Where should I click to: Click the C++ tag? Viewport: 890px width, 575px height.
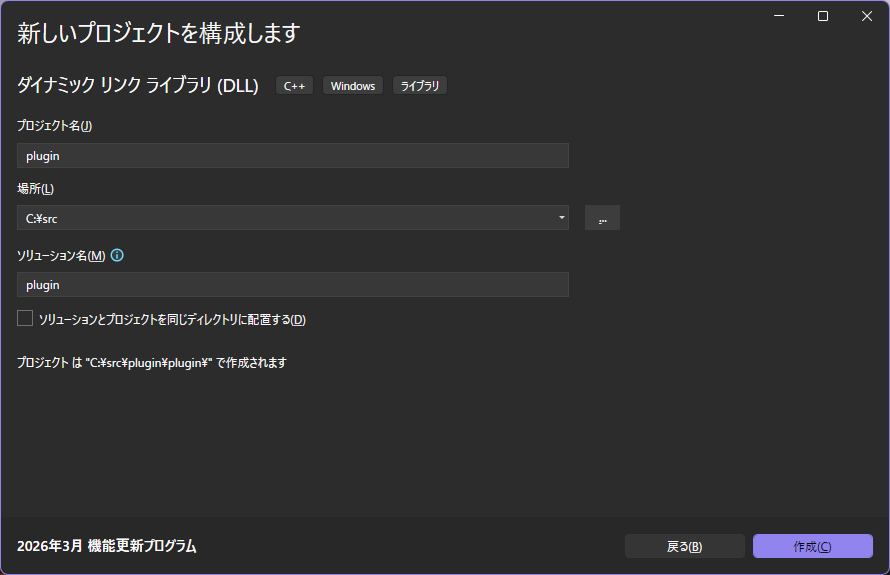(294, 86)
